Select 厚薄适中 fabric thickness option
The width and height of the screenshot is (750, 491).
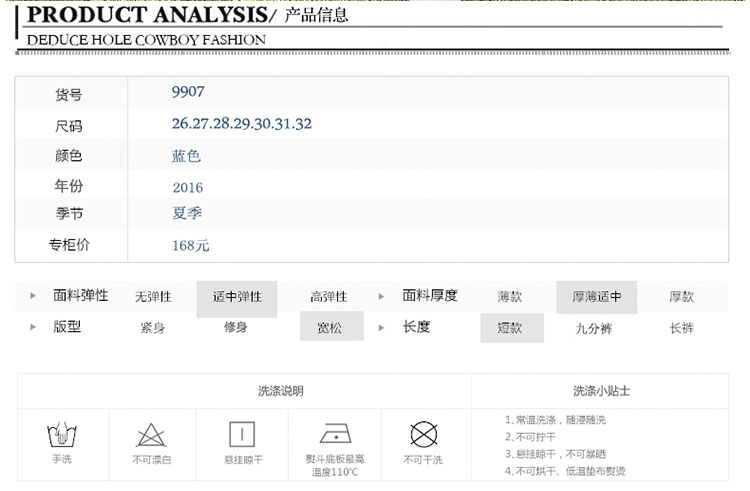pos(597,297)
